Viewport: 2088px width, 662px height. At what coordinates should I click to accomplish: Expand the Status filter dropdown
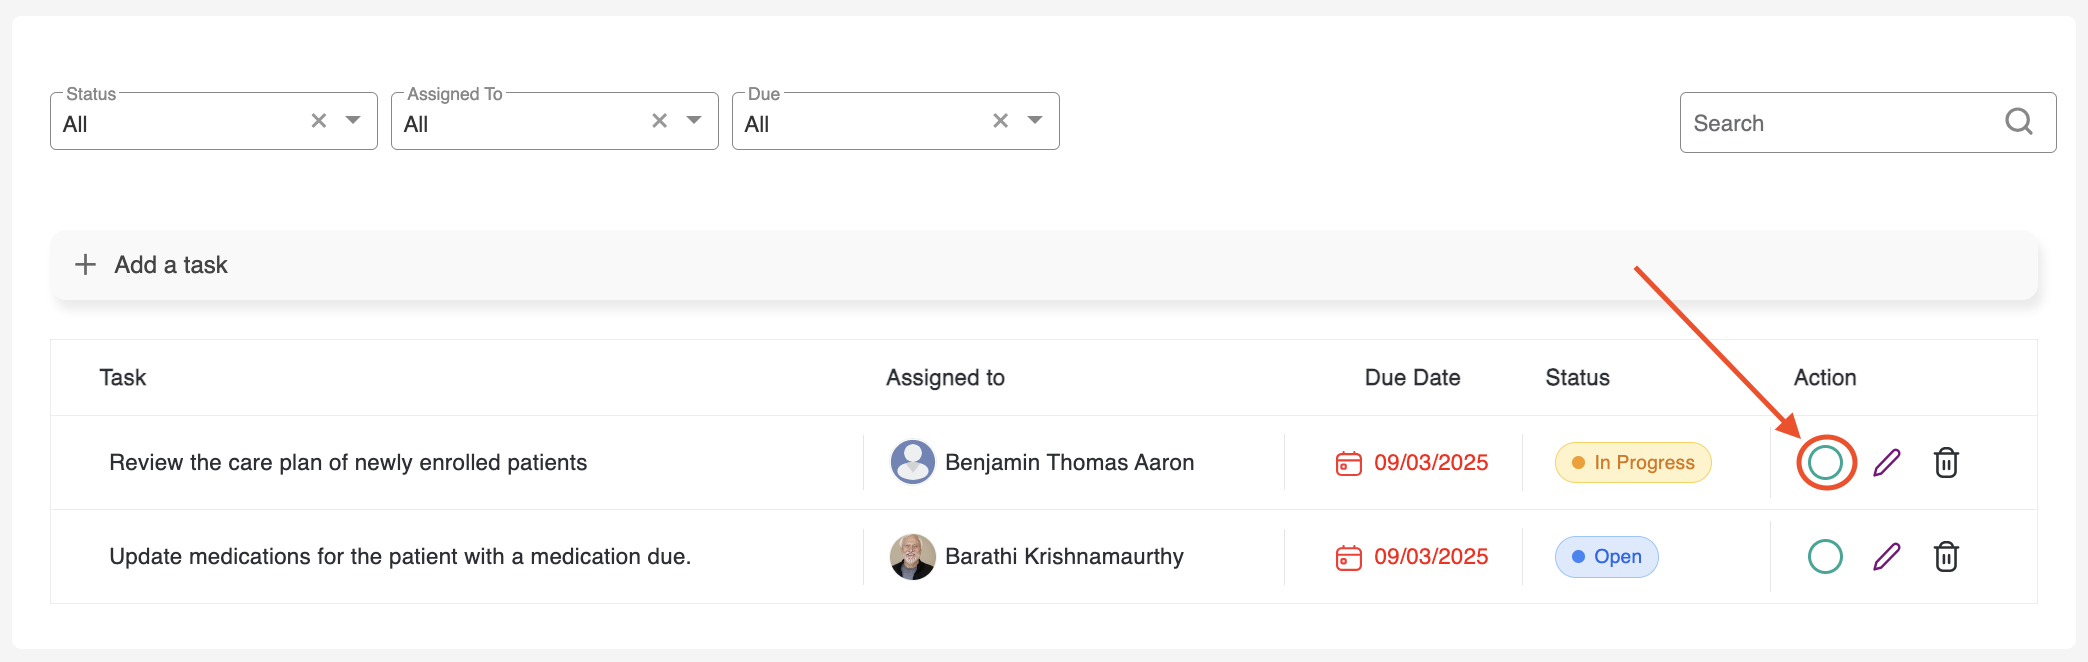point(353,121)
